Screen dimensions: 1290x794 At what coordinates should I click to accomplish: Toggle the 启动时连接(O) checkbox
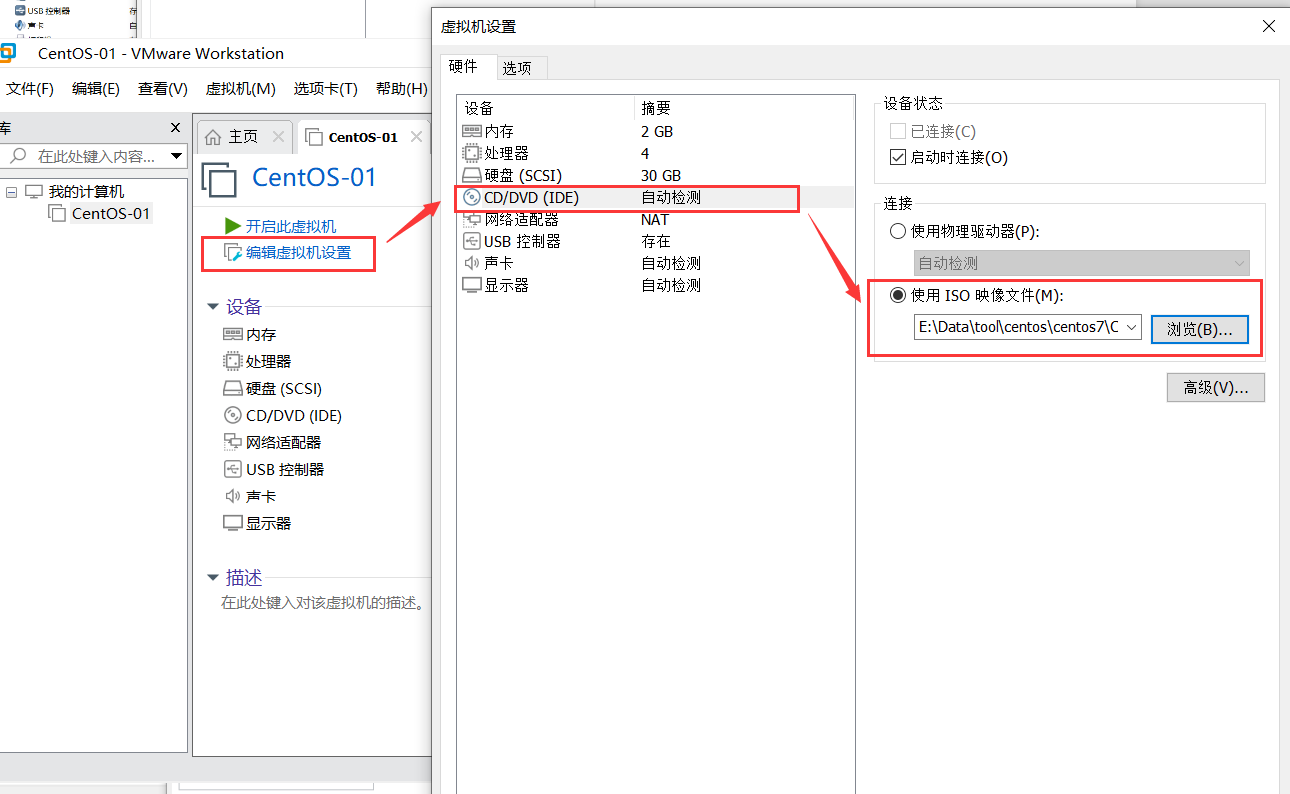point(897,158)
